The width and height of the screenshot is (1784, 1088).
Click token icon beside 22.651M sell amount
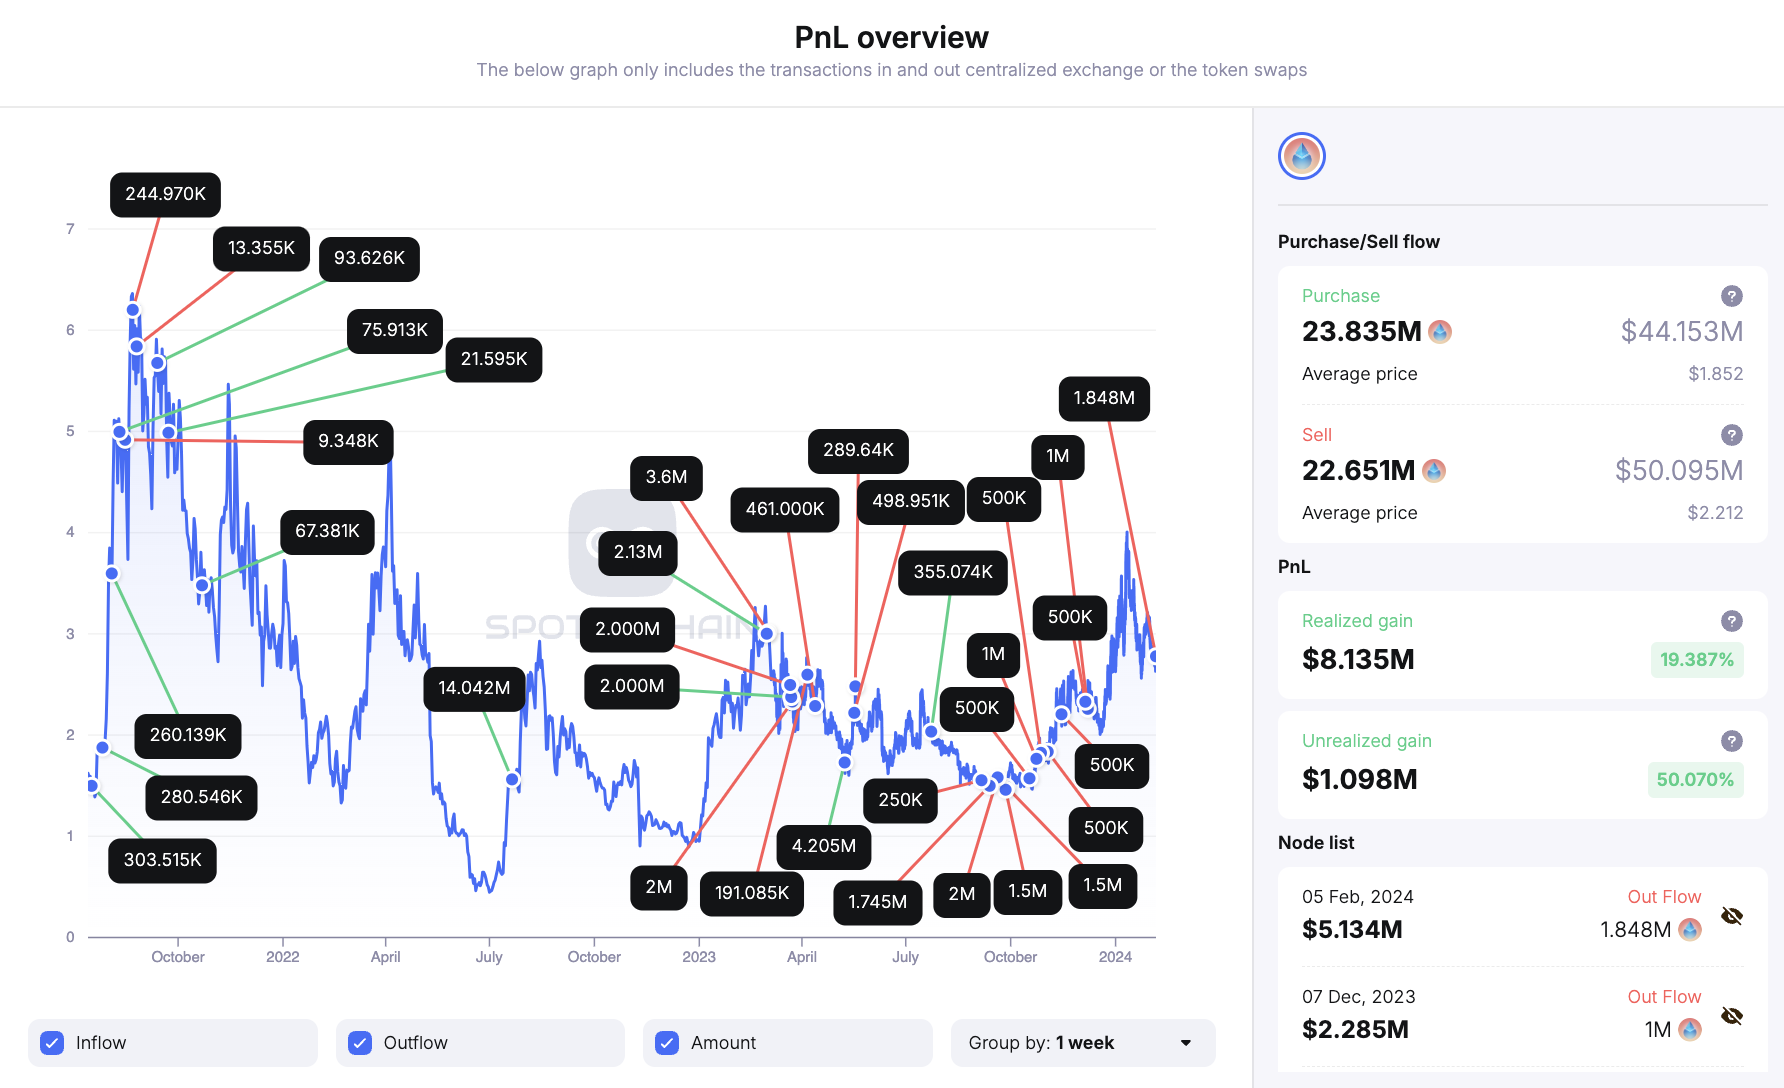tap(1434, 470)
